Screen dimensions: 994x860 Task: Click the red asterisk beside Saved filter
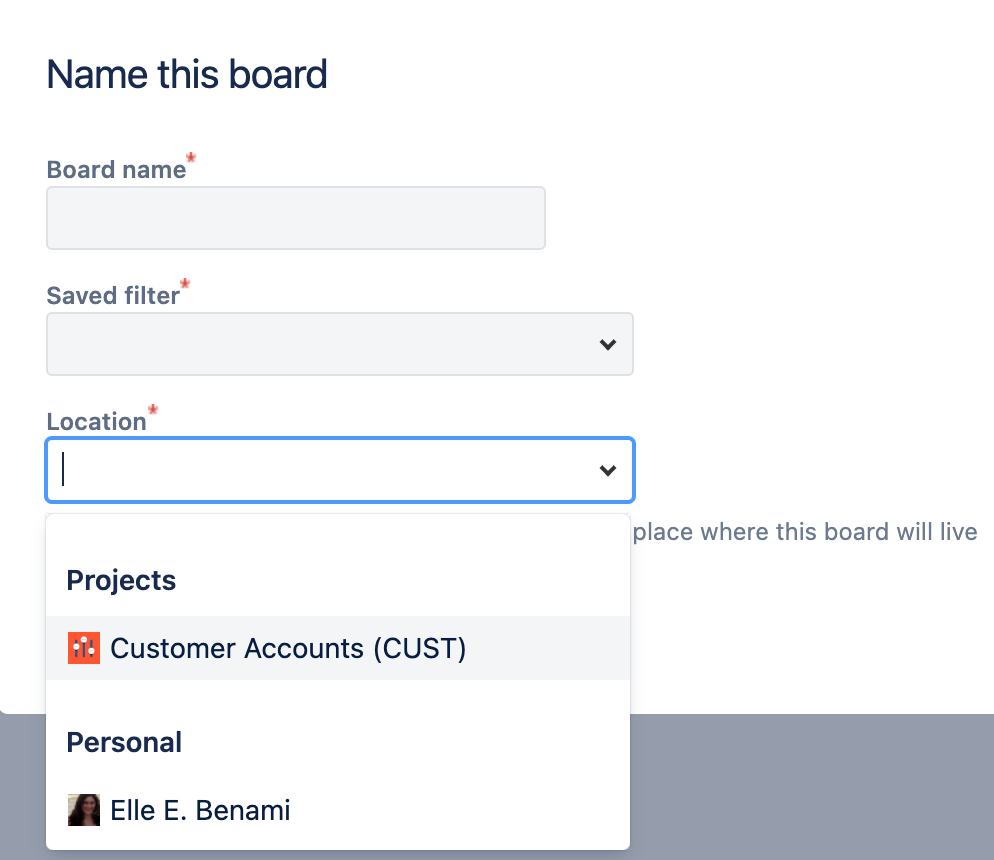coord(185,286)
